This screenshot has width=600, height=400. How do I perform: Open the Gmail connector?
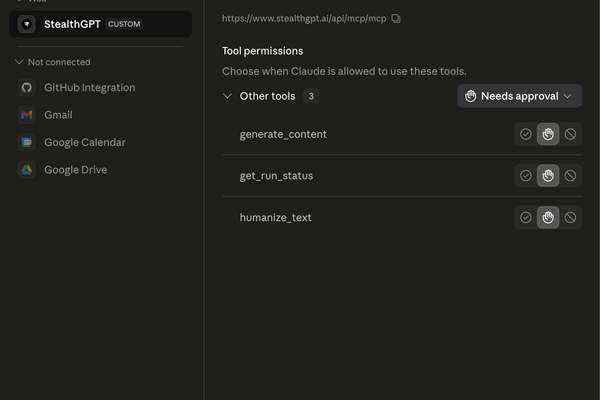[x=100, y=115]
